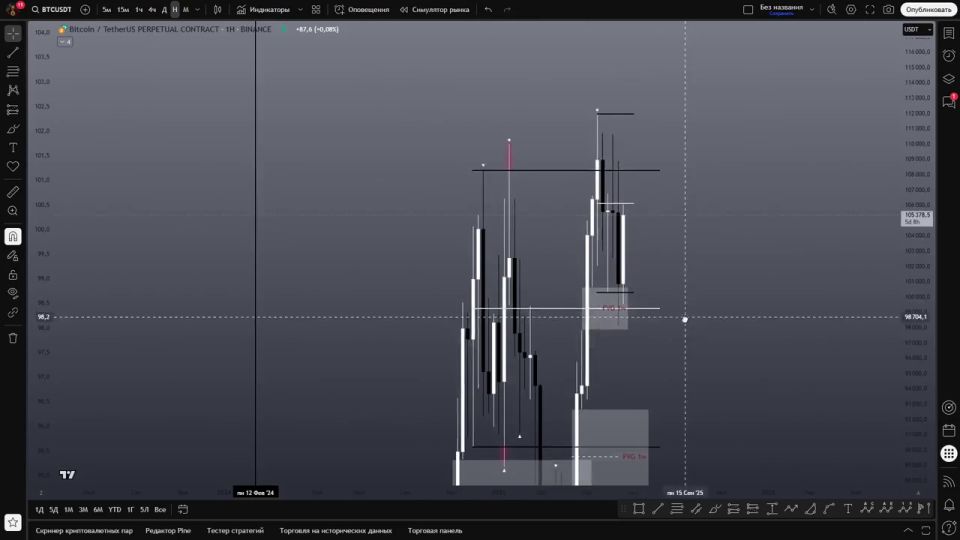Open Скринер криптовалютных пар tab

point(84,531)
